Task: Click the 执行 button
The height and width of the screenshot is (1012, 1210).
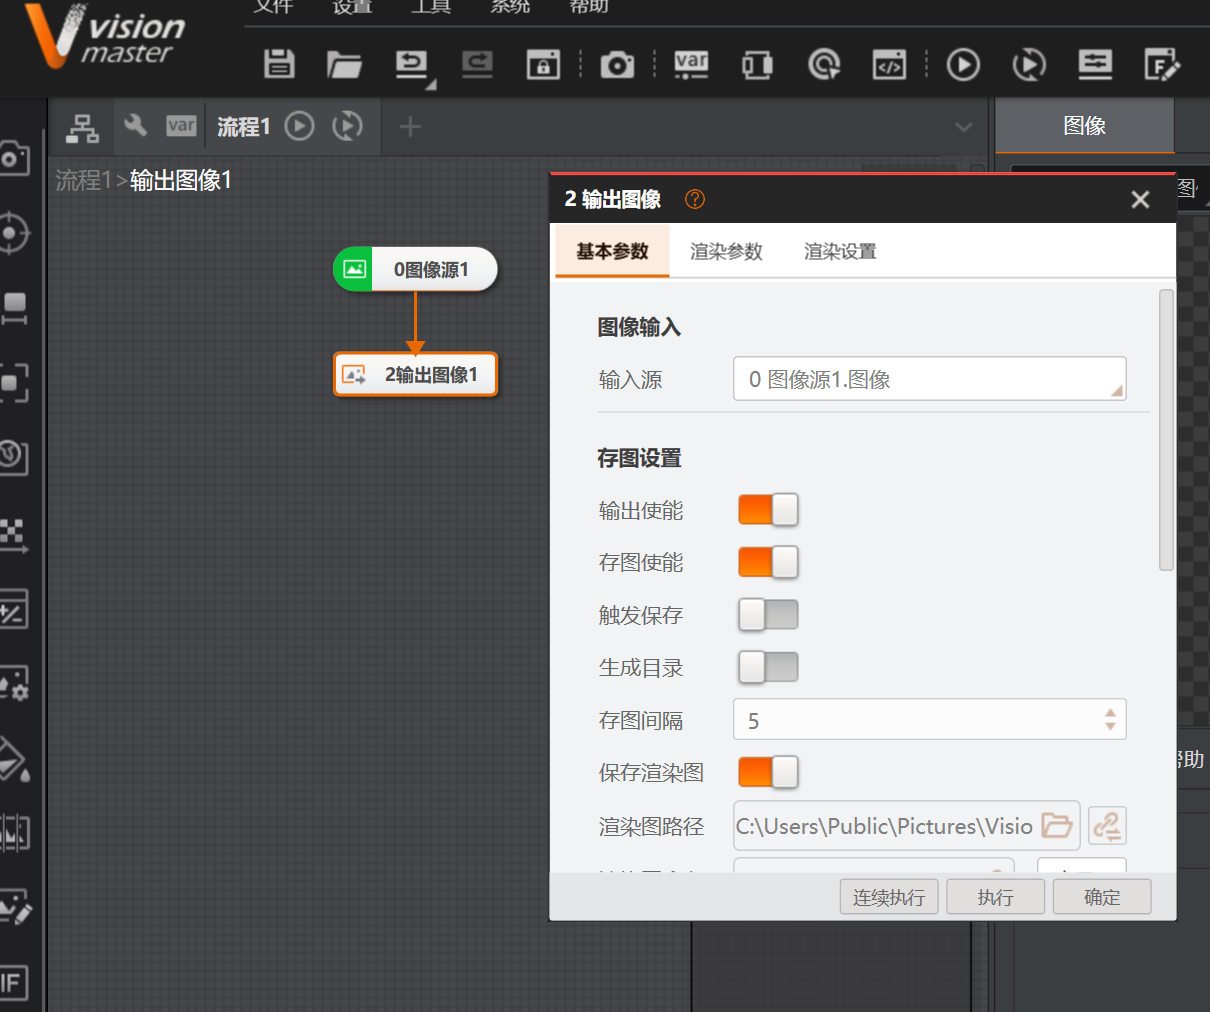Action: pyautogui.click(x=995, y=896)
